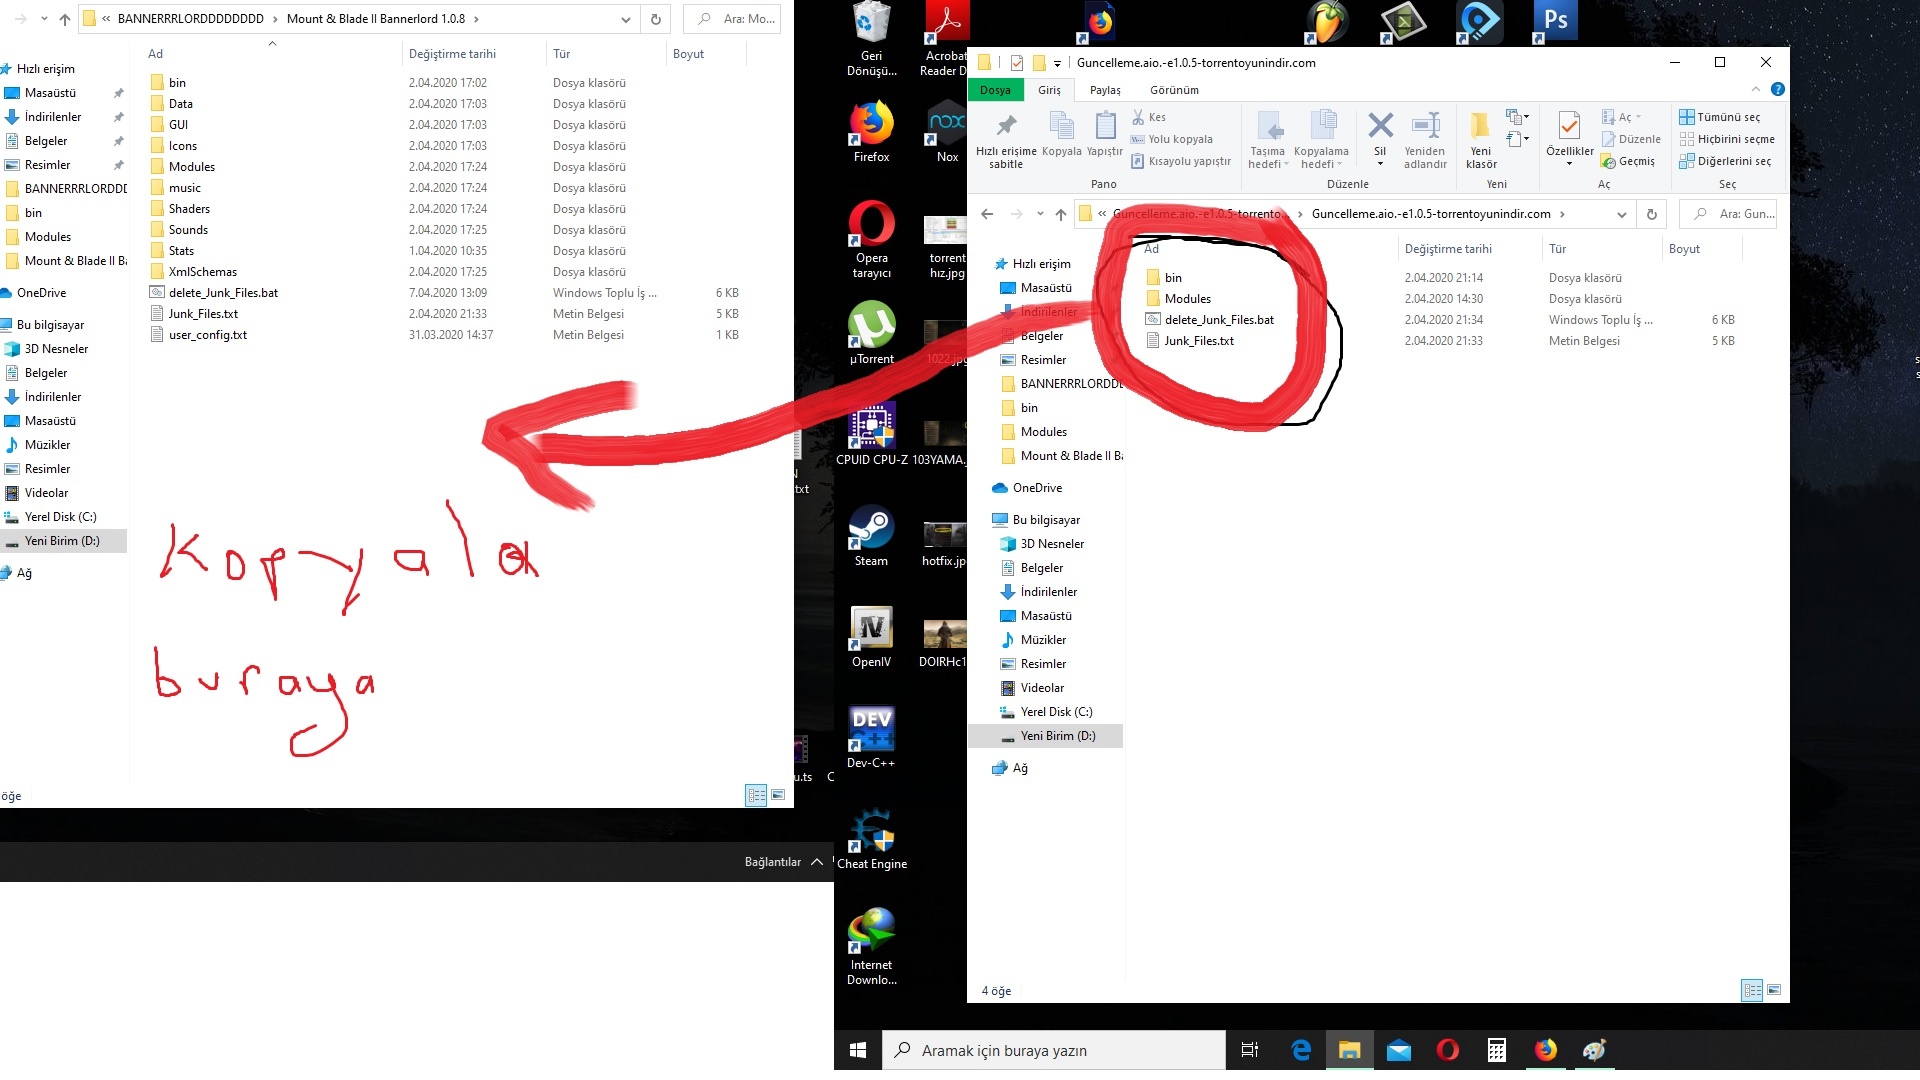The image size is (1920, 1080).
Task: Open the Cheat Engine desktop shortcut
Action: pos(871,839)
